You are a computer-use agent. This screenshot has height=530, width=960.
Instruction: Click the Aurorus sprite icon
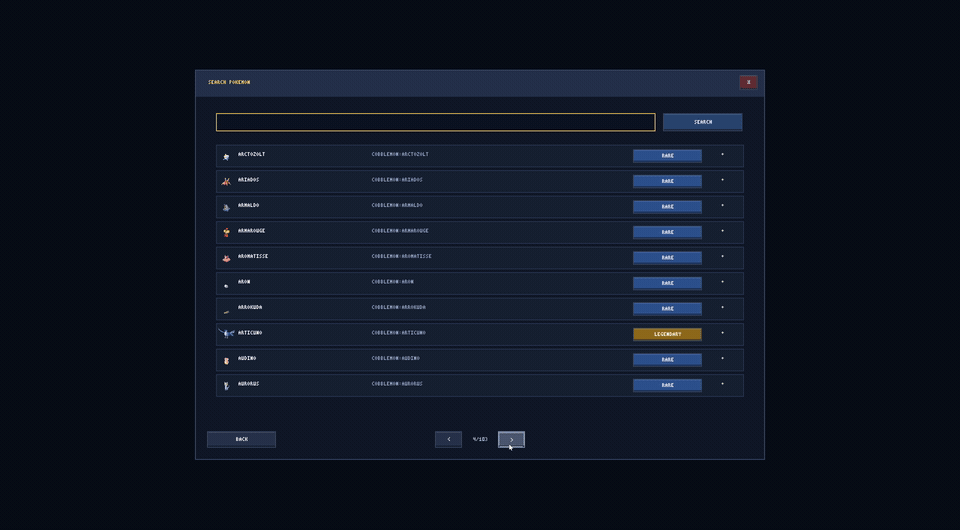226,386
